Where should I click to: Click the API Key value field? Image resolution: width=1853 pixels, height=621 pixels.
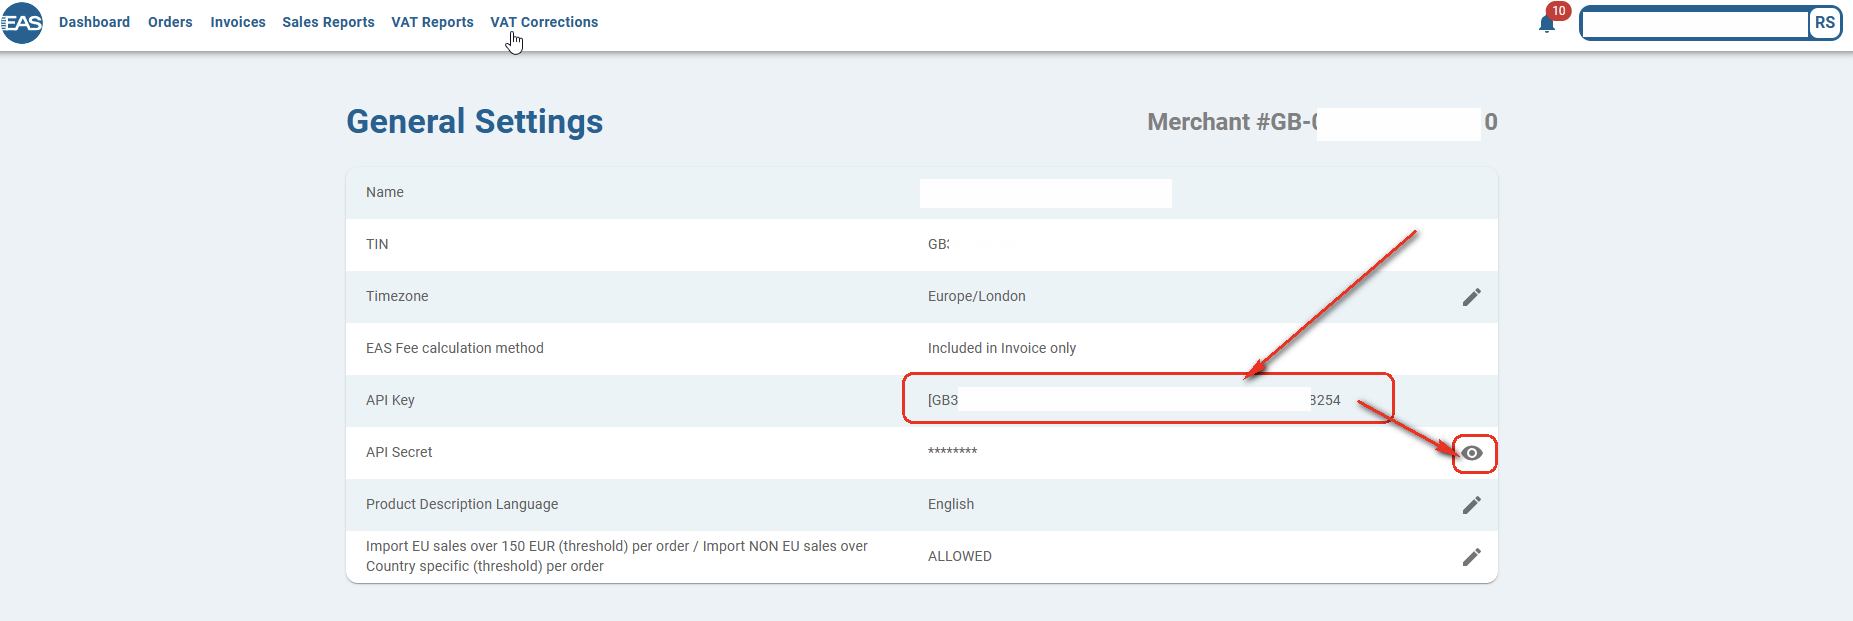1133,400
